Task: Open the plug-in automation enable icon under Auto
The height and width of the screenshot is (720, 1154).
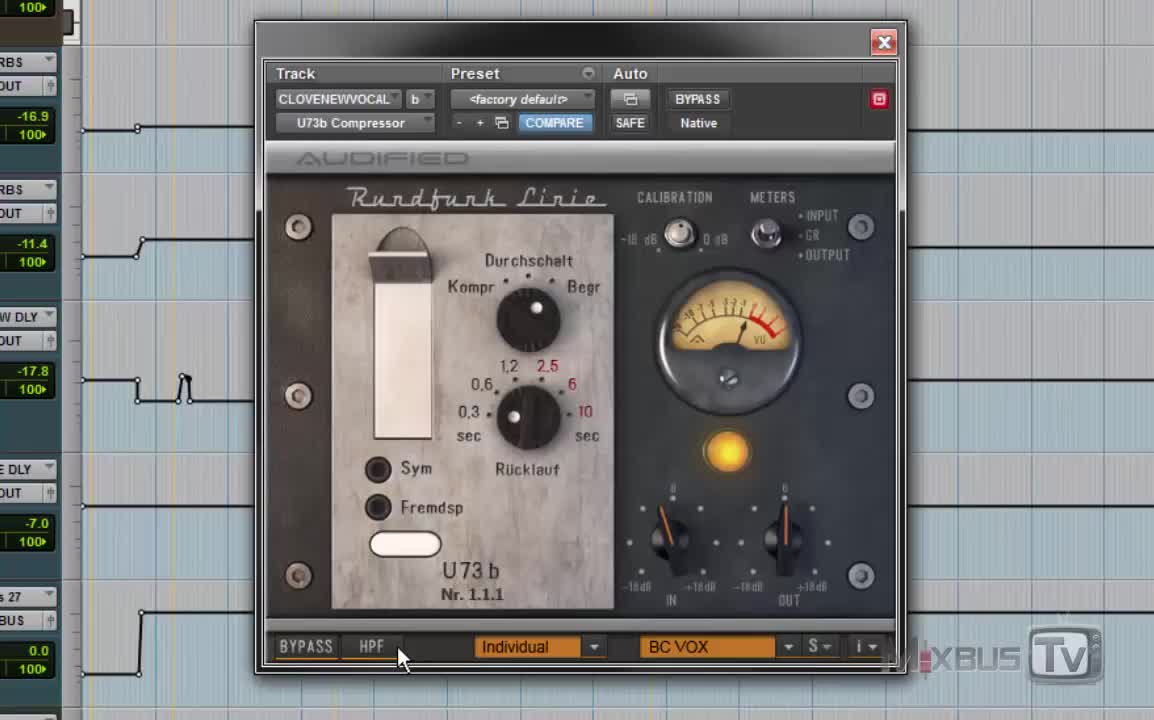Action: click(x=630, y=99)
